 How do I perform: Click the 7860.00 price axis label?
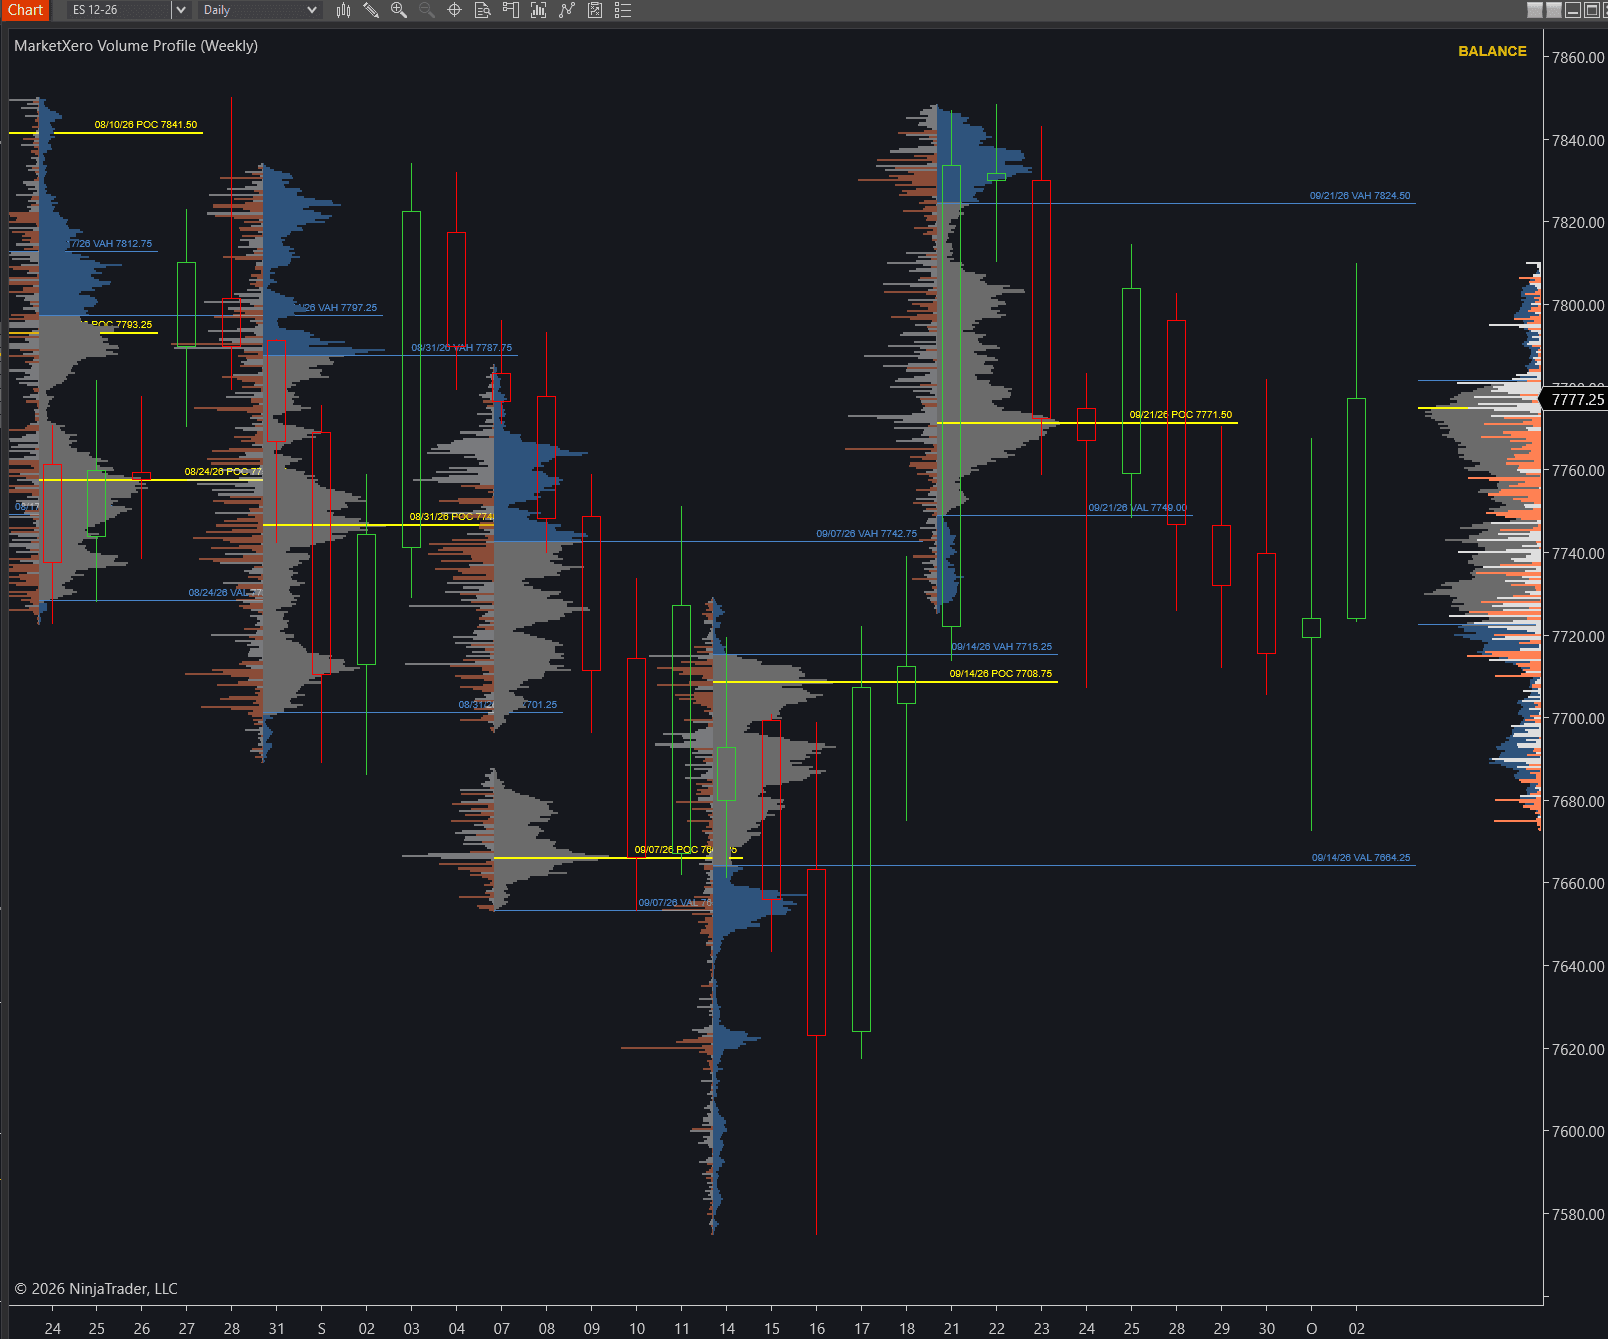[1577, 58]
